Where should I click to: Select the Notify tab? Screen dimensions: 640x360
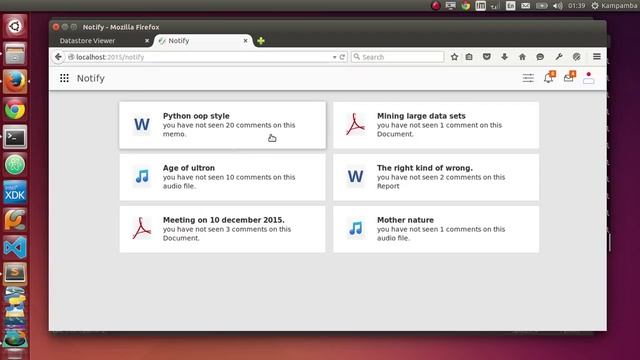coord(203,41)
